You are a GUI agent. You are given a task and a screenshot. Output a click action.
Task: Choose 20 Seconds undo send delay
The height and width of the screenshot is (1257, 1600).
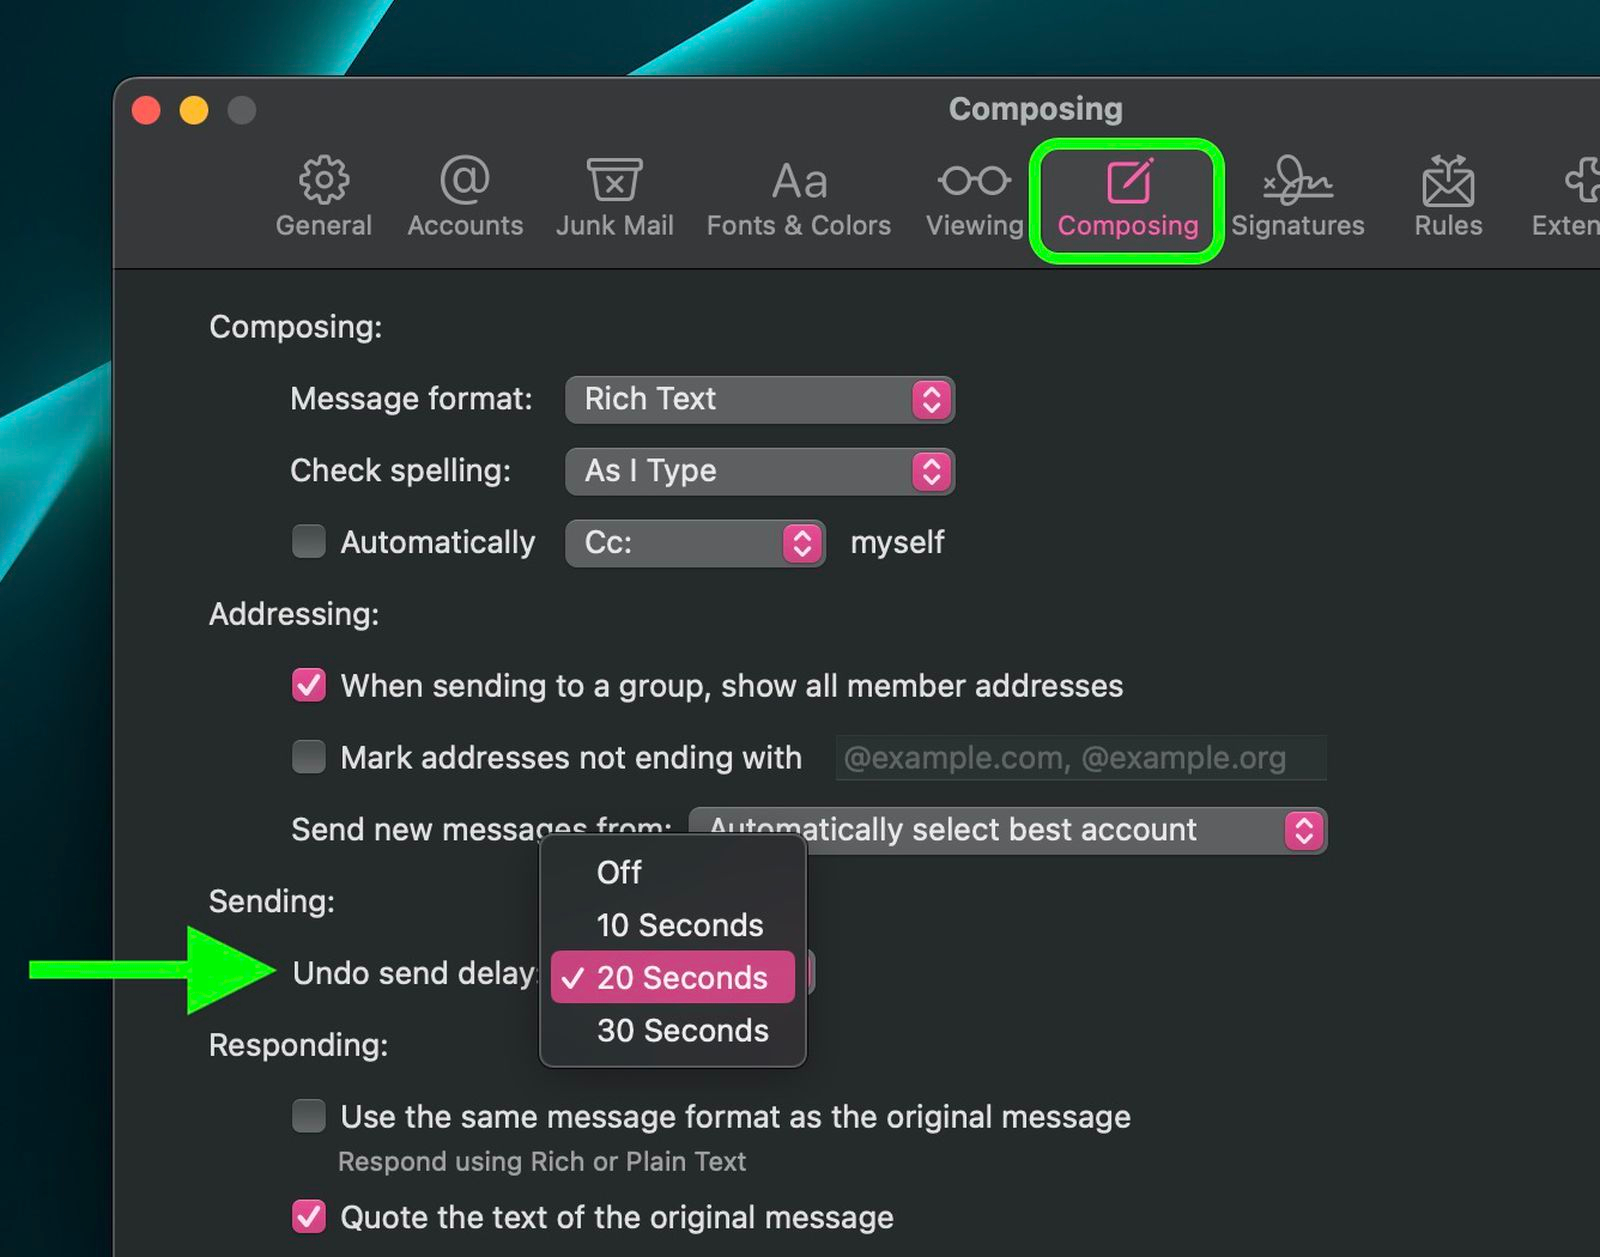coord(672,977)
